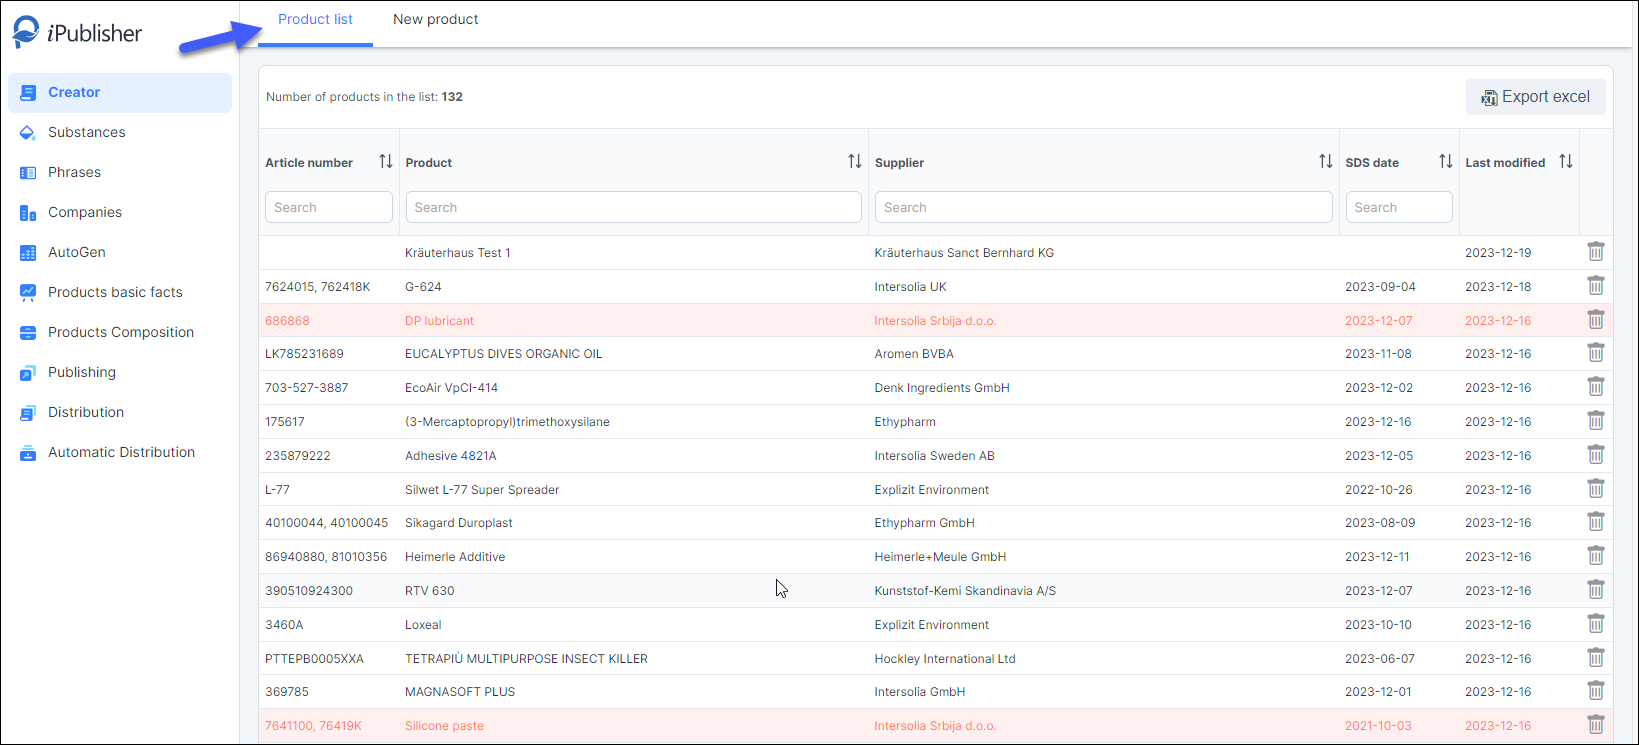Open the DP lubricant product
The height and width of the screenshot is (745, 1639).
click(x=439, y=321)
